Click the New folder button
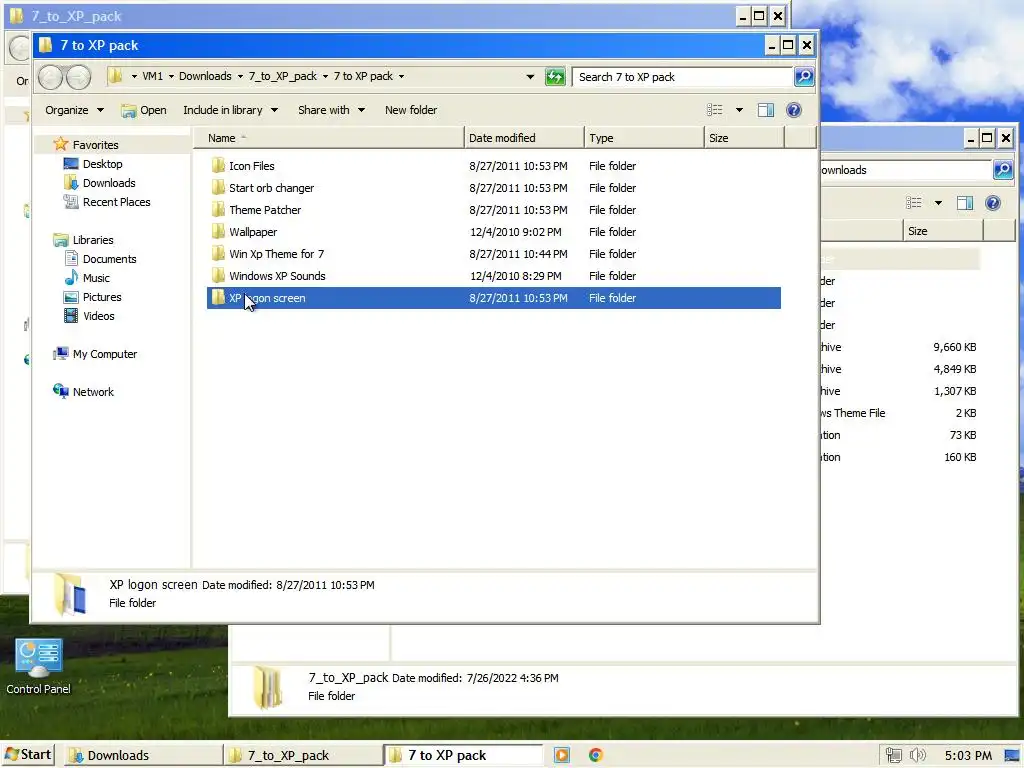 411,110
